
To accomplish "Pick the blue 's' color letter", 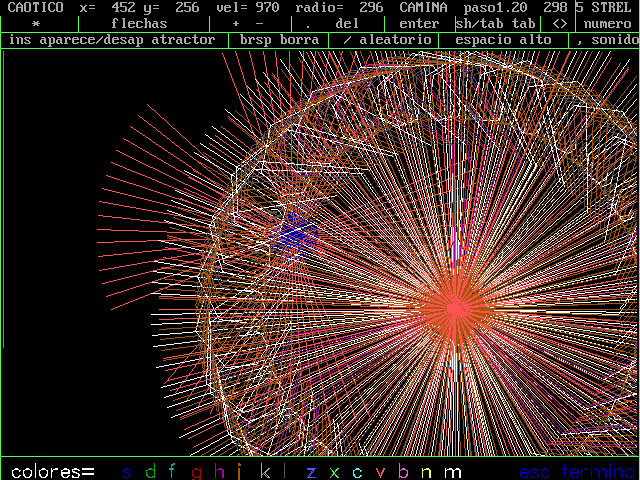I will 127,472.
